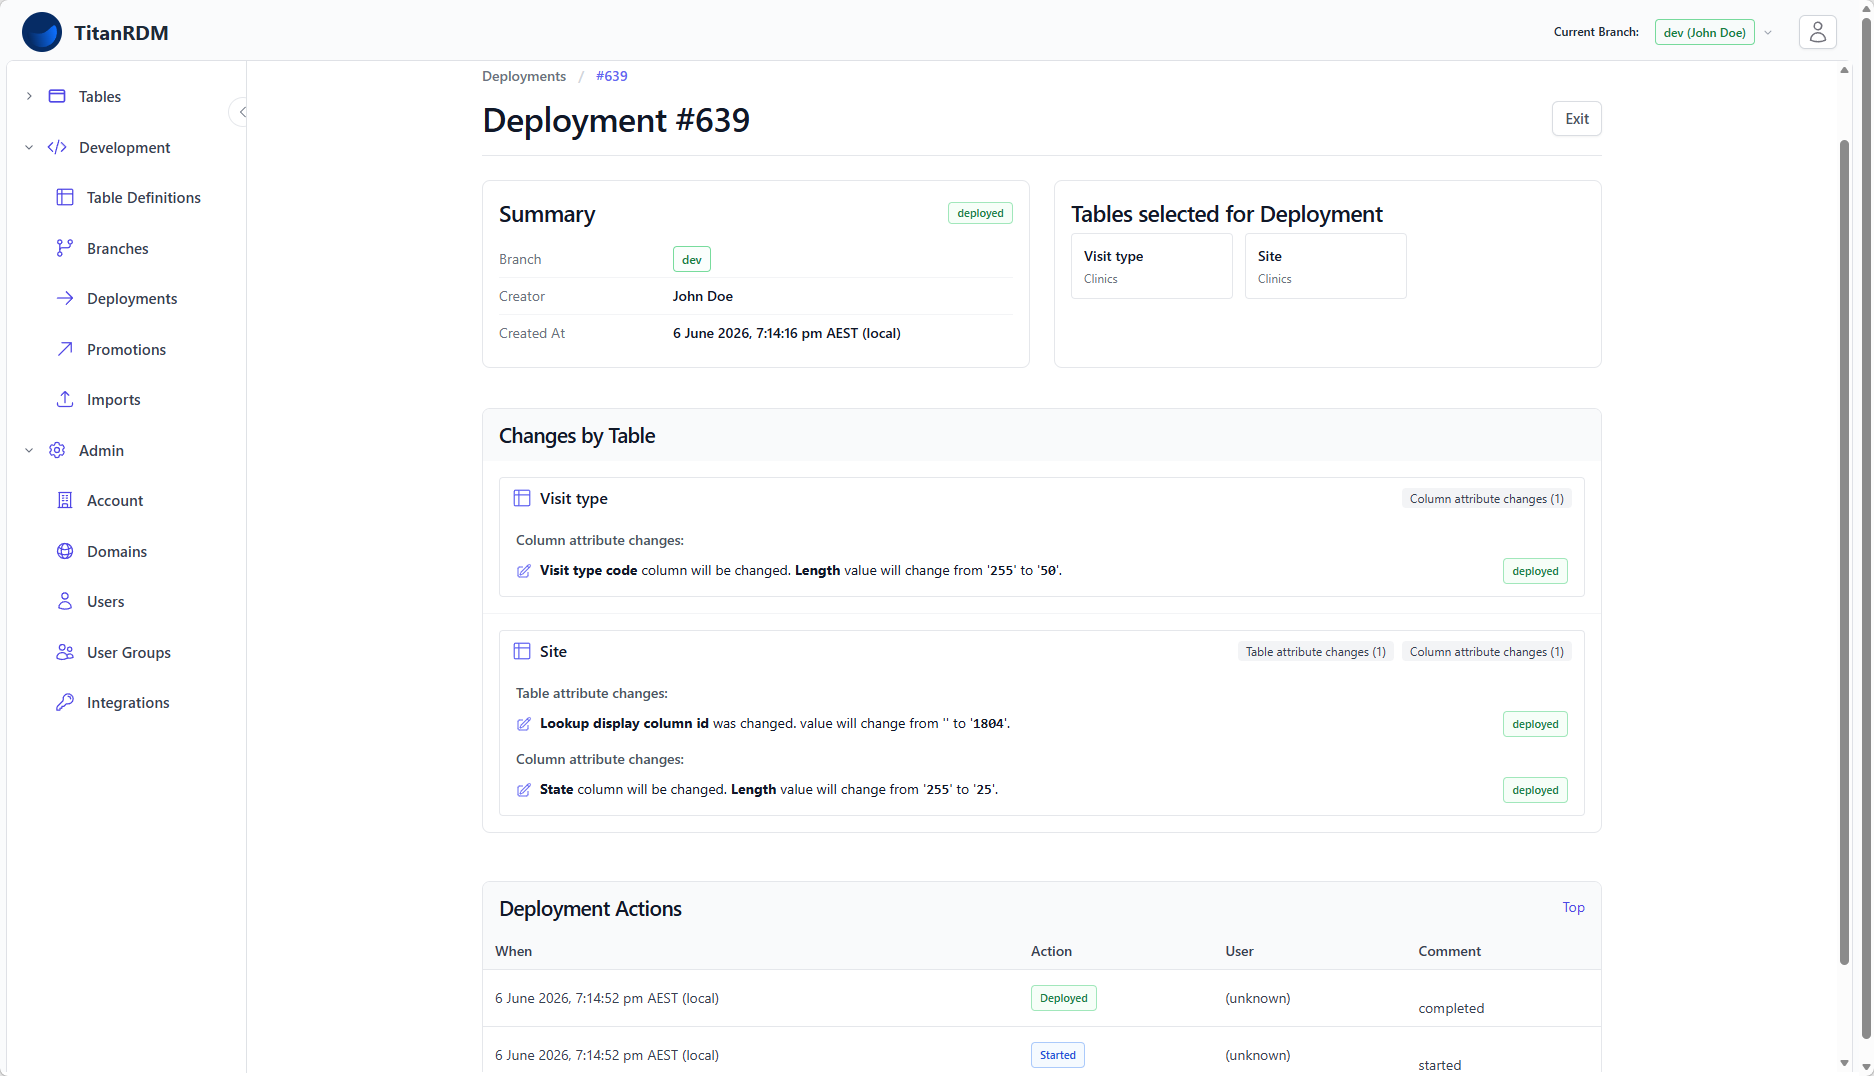The image size is (1874, 1076).
Task: Click the dev branch tag in Summary
Action: coord(691,259)
